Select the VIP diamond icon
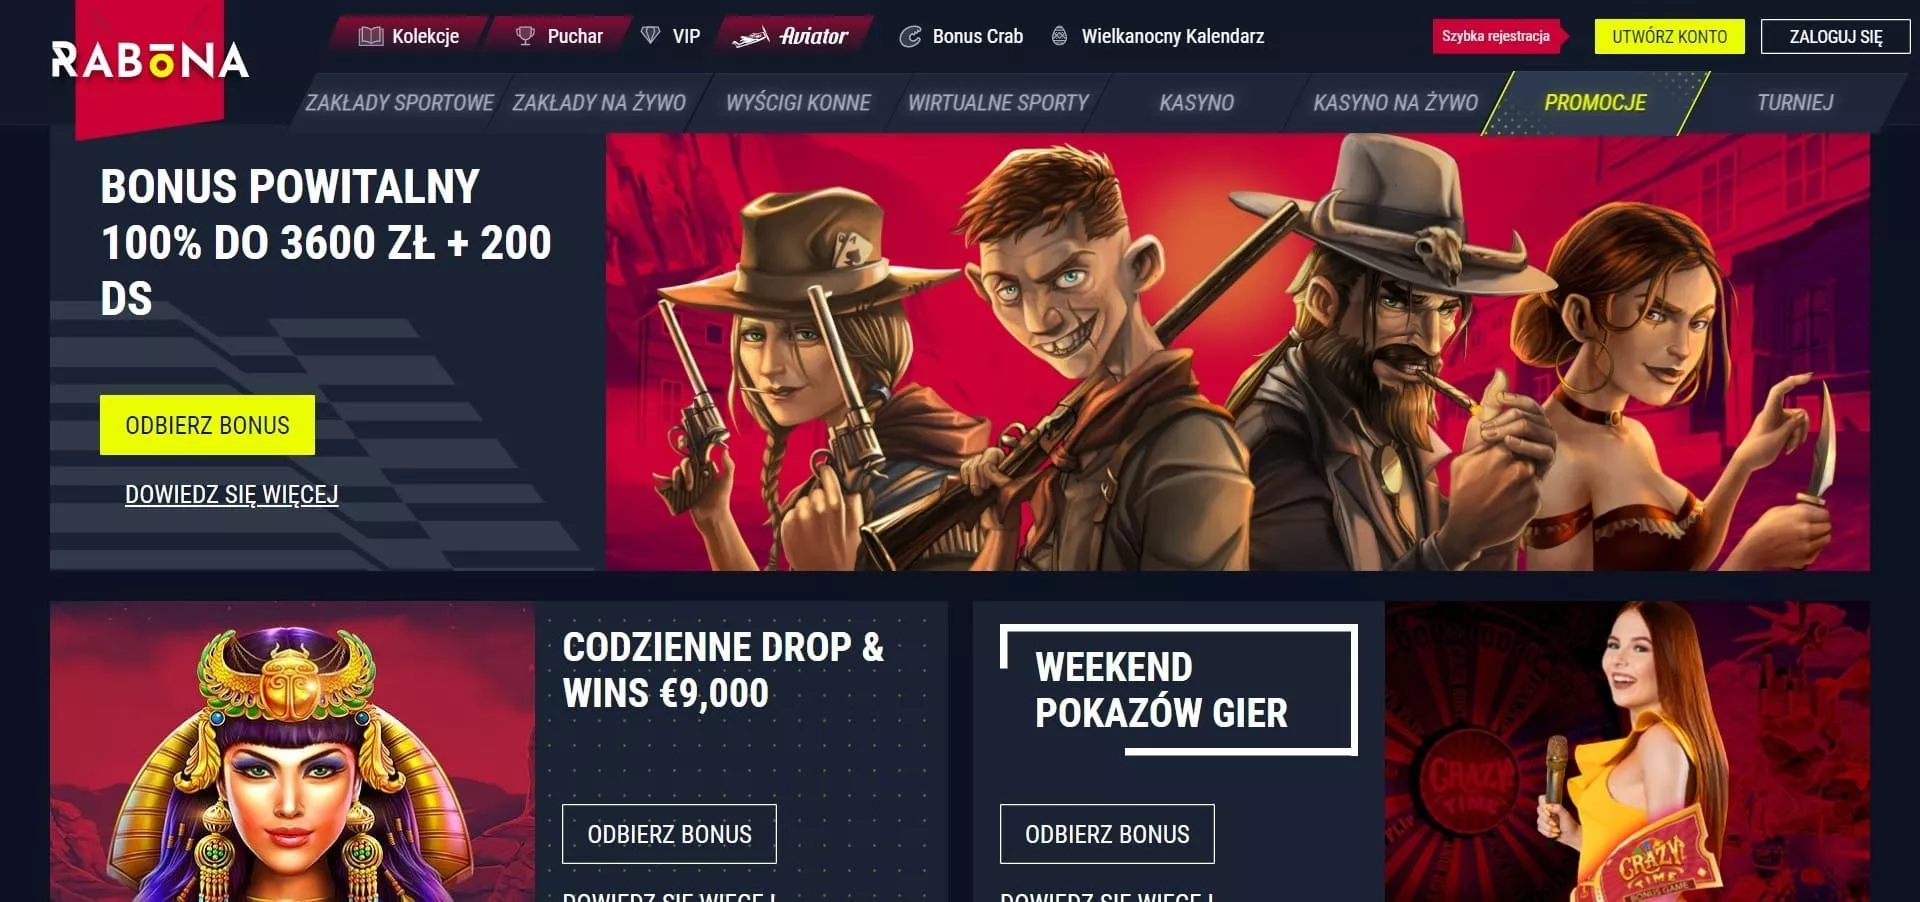1920x902 pixels. point(650,36)
